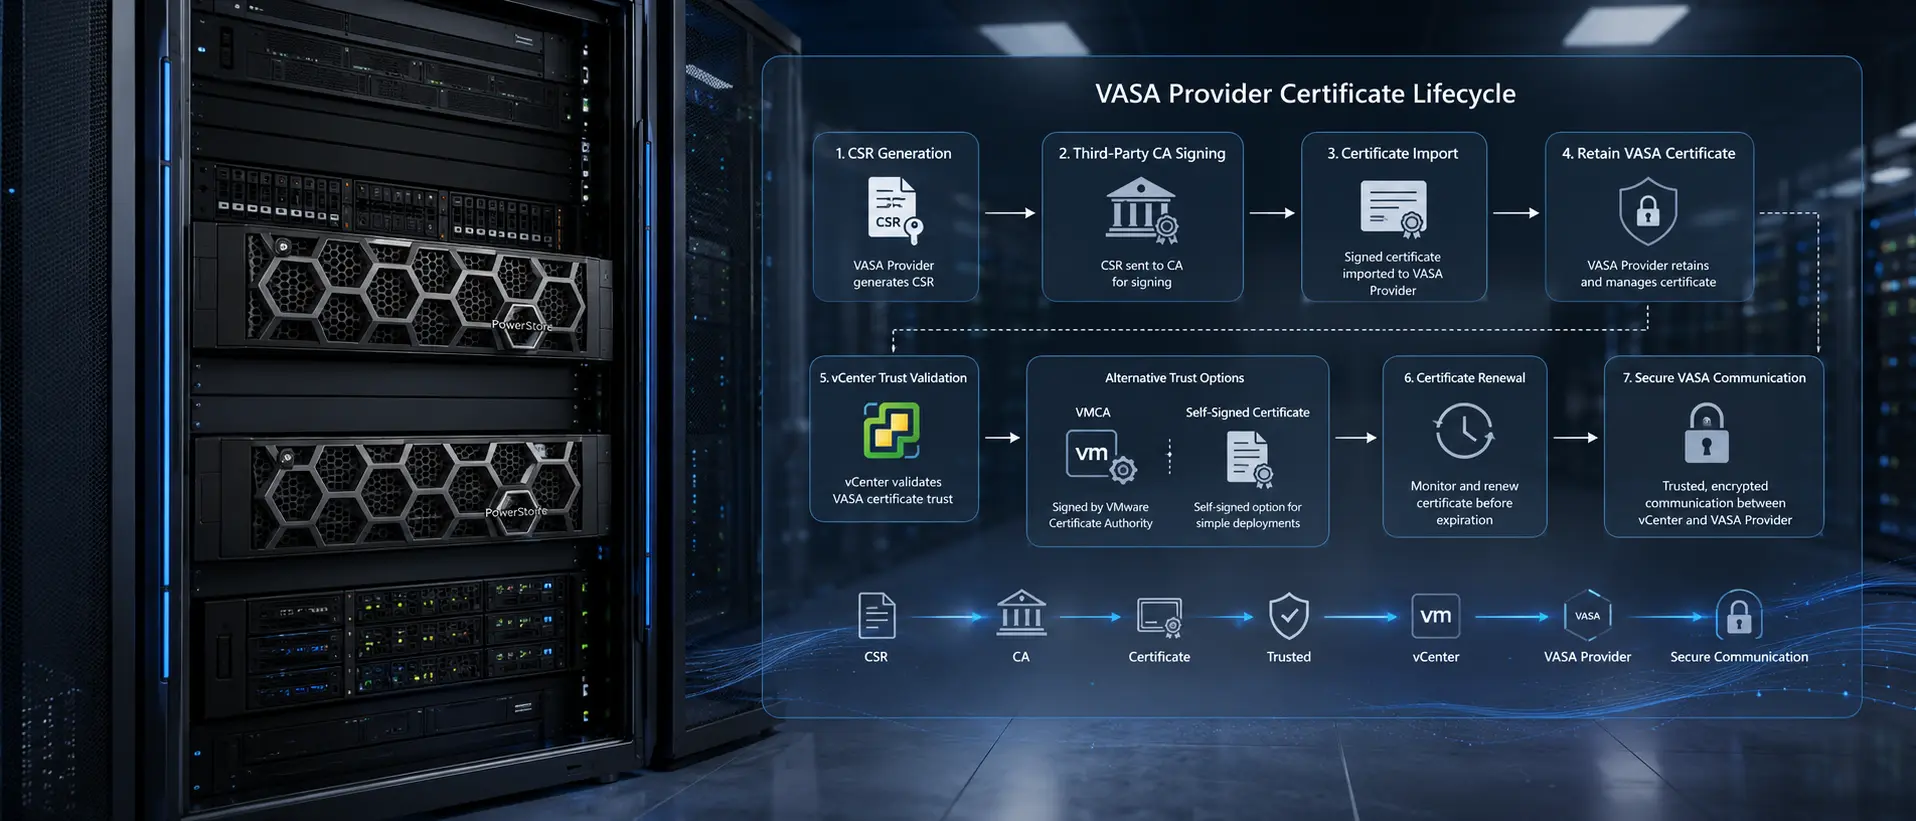Click the "VMCA" label
The image size is (1916, 821).
(1092, 413)
